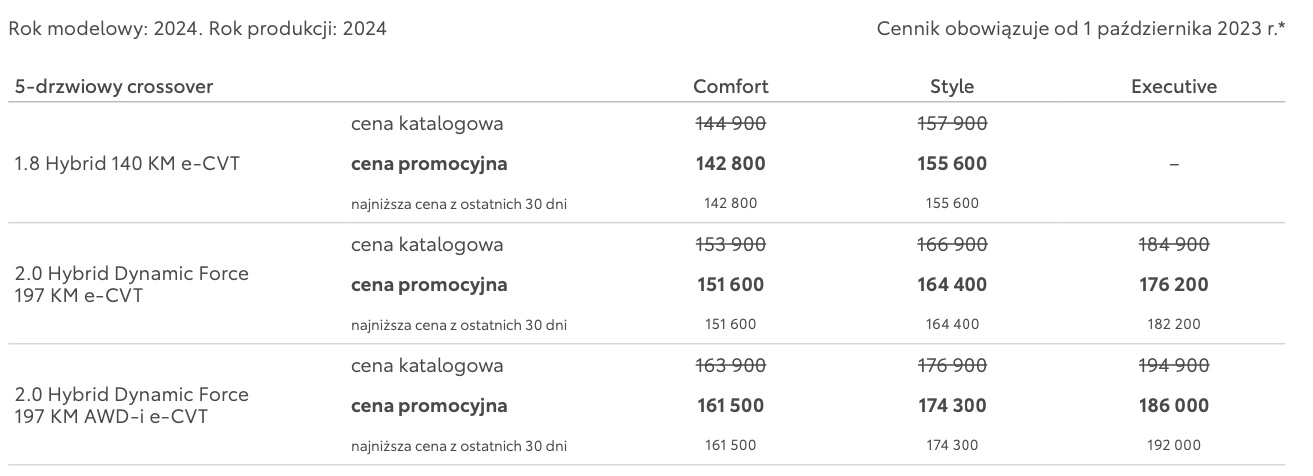Screen dimensions: 1313x476
Task: Click crossed-out catalog price 163 900
Action: 730,366
